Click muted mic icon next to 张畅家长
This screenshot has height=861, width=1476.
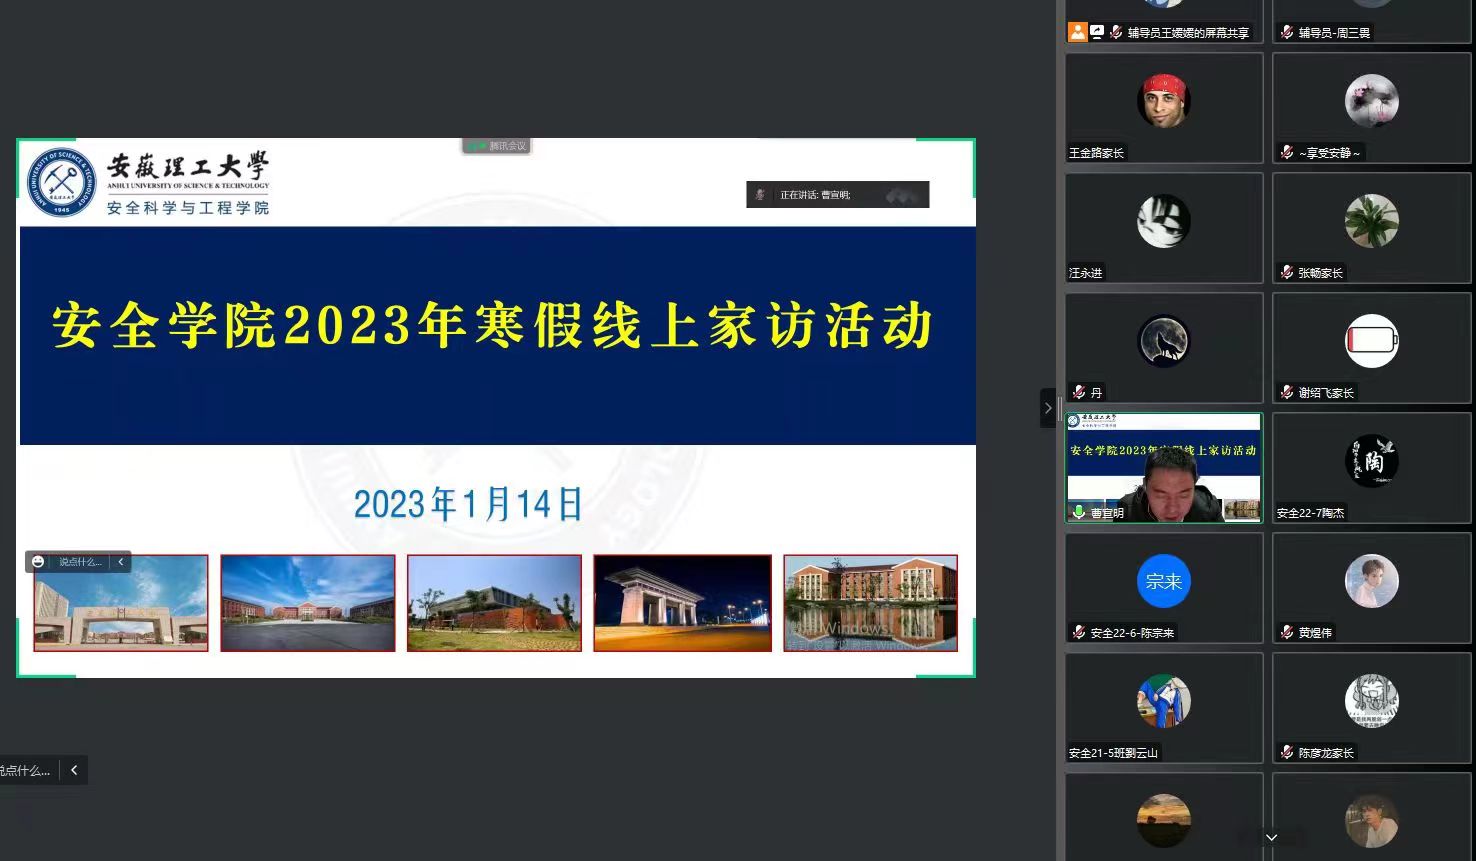pyautogui.click(x=1287, y=272)
